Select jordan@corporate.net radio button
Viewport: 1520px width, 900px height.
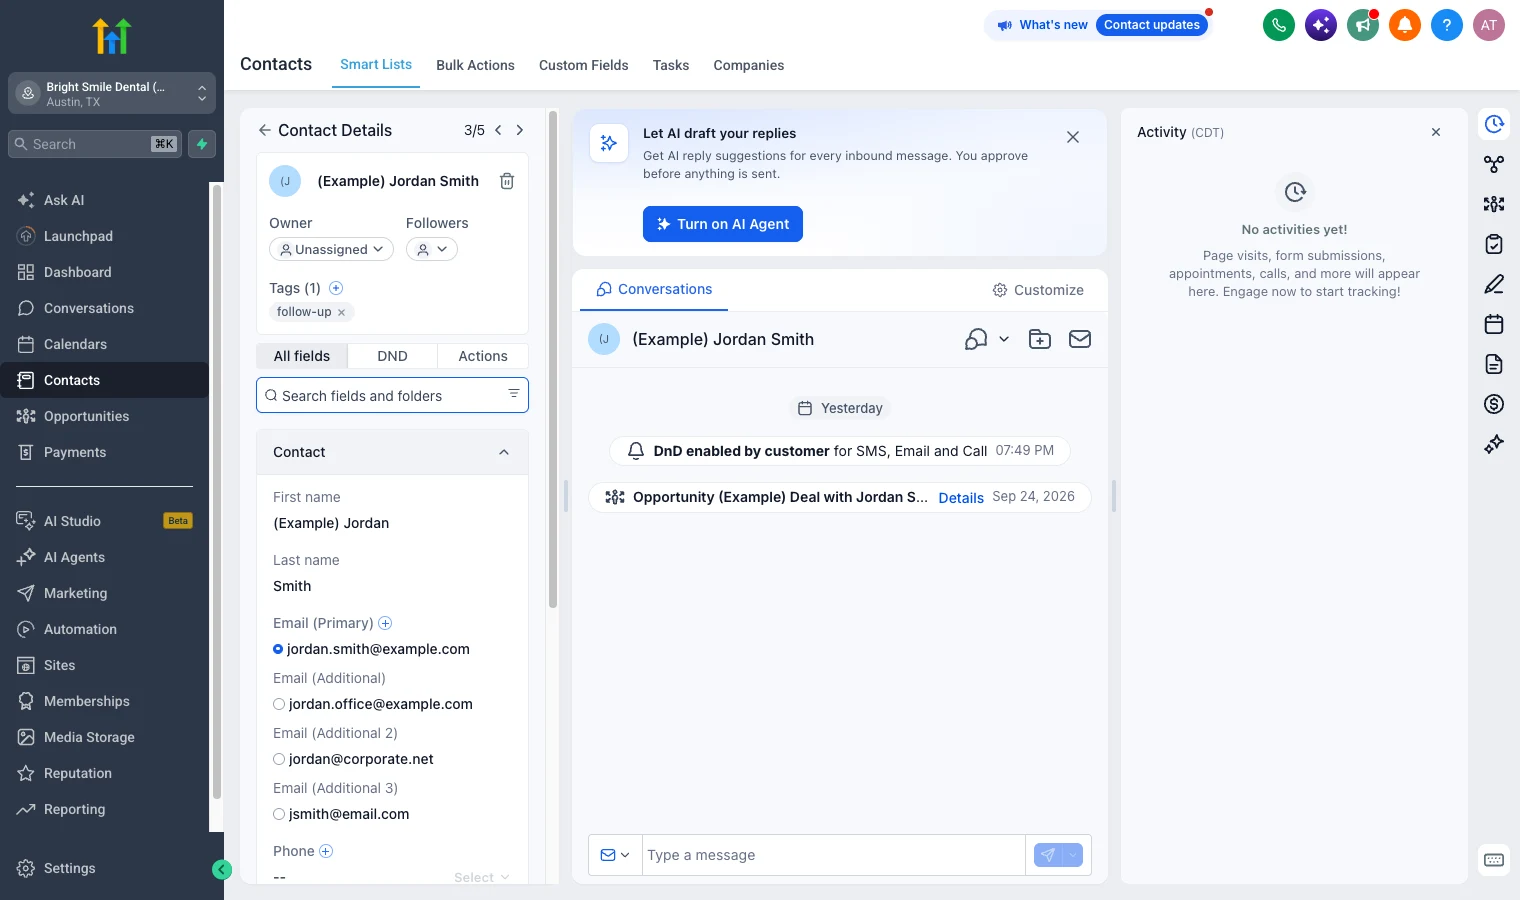coord(279,759)
